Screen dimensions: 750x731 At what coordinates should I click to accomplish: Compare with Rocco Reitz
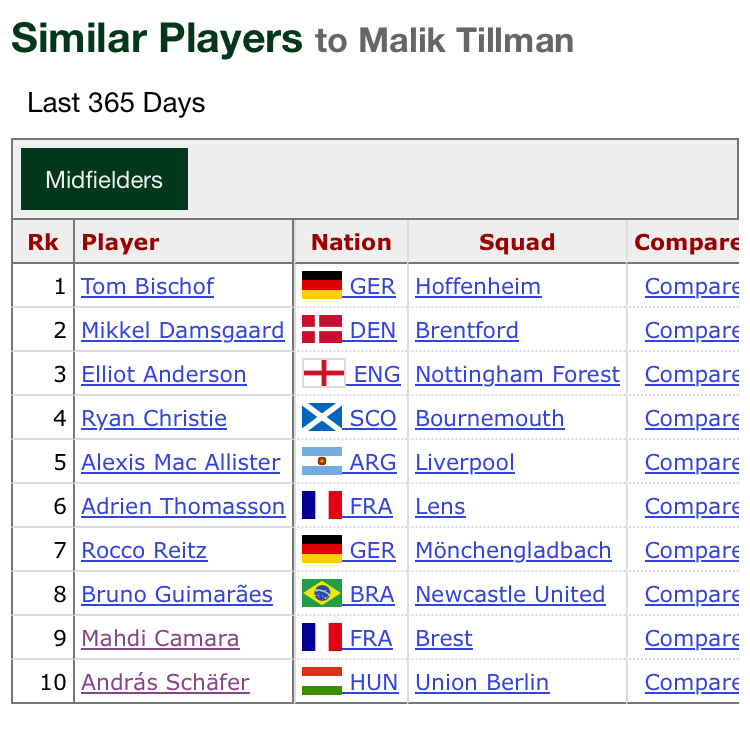coord(692,551)
